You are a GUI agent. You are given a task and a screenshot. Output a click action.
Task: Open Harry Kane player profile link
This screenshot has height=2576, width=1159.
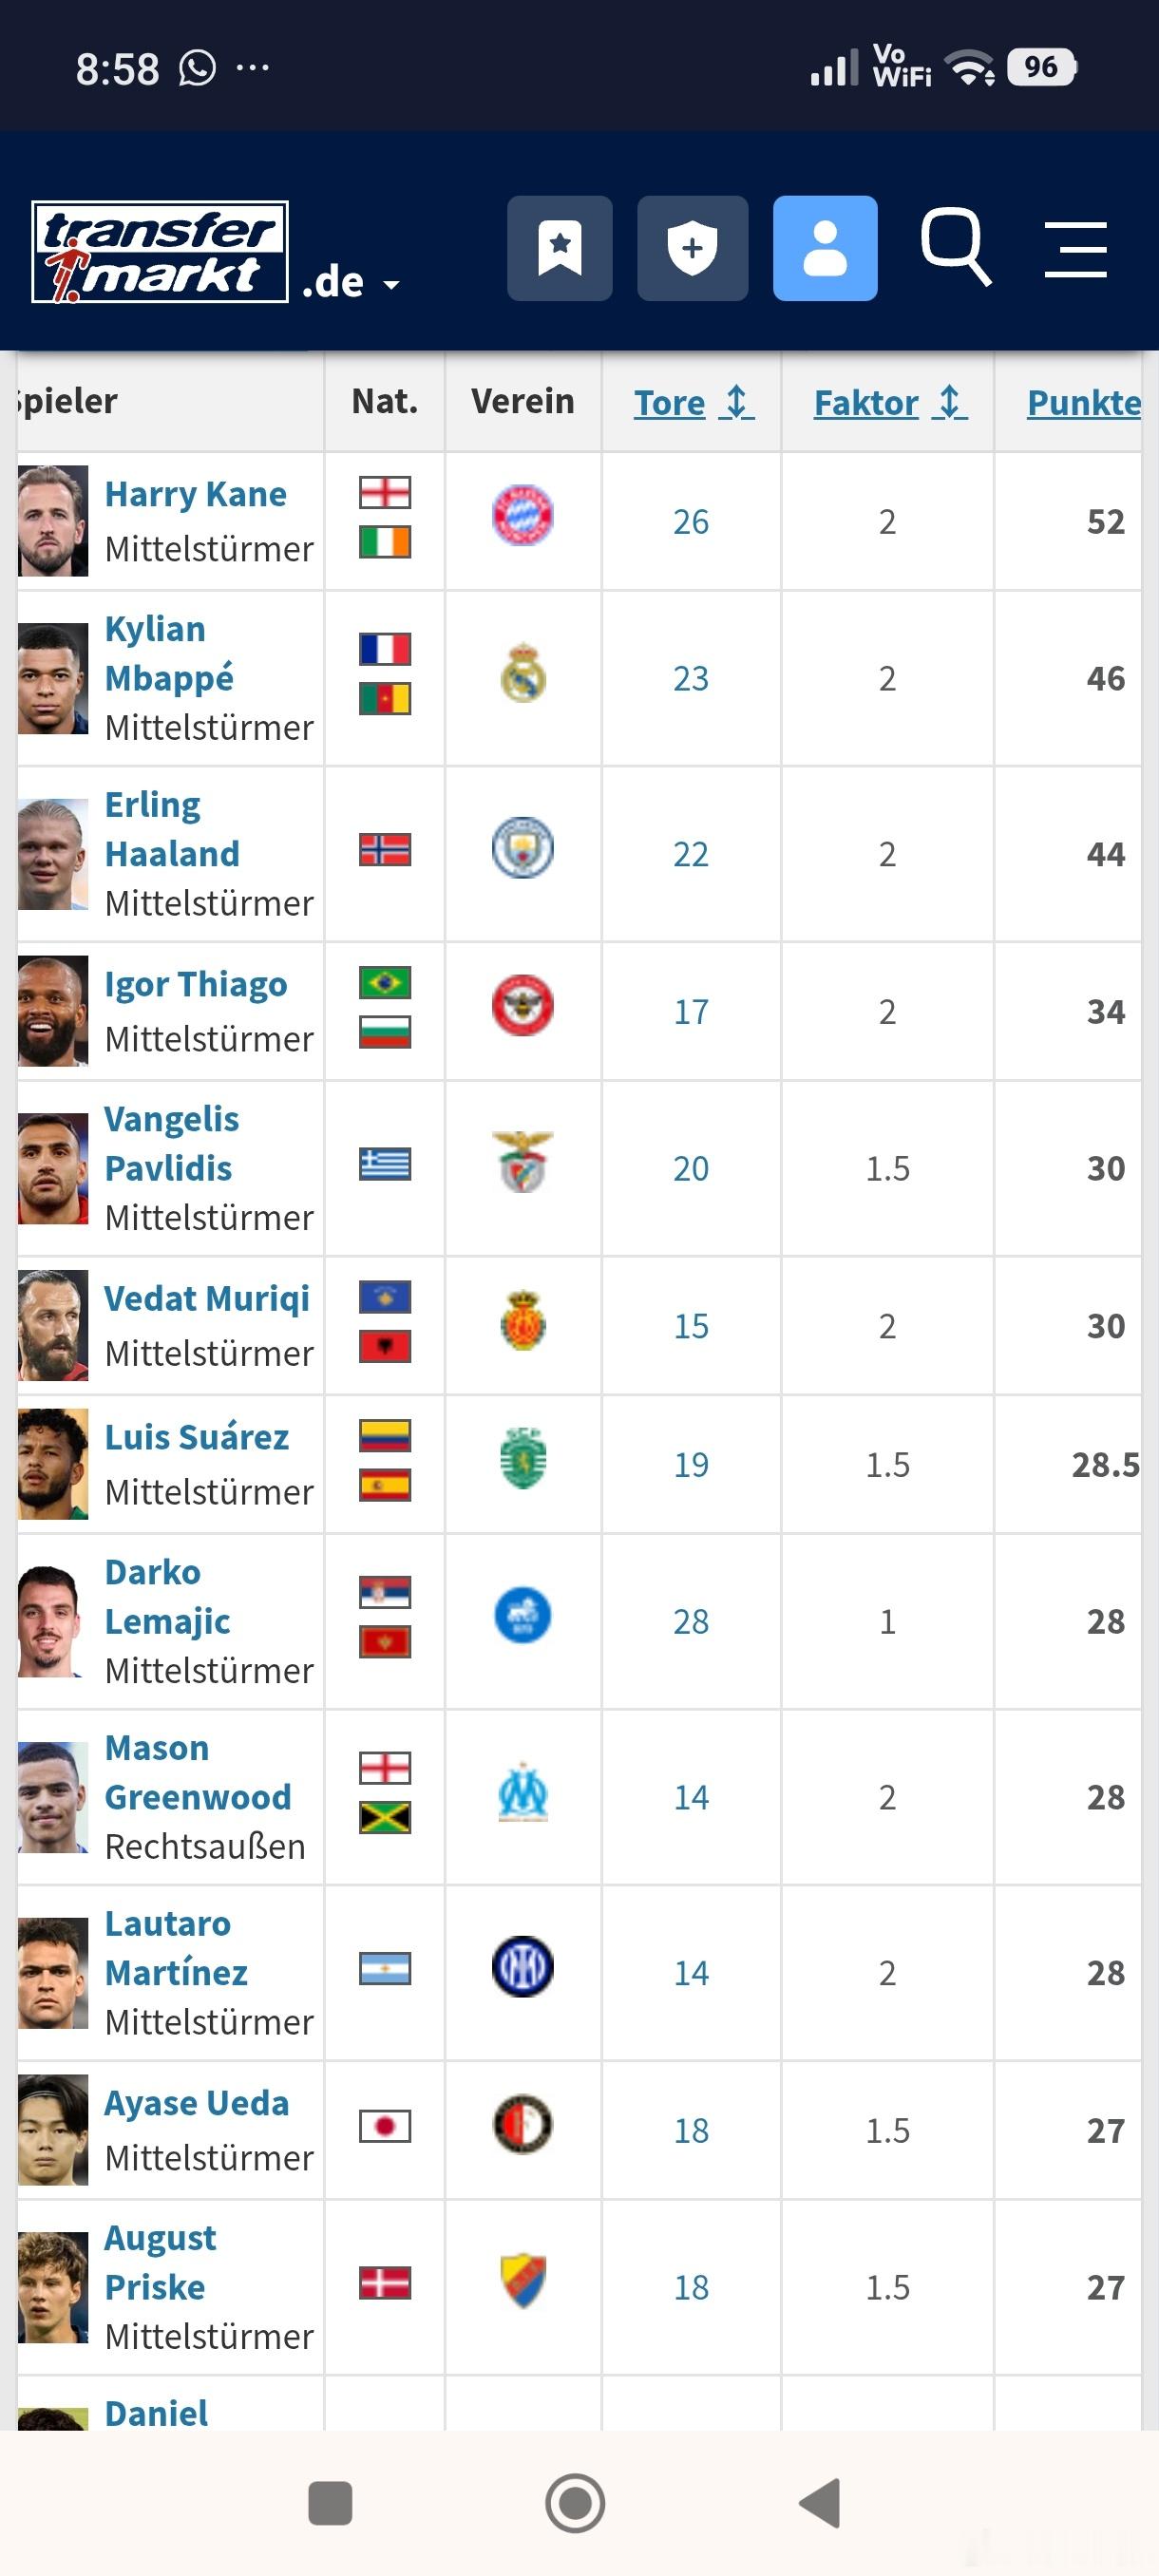click(x=196, y=494)
